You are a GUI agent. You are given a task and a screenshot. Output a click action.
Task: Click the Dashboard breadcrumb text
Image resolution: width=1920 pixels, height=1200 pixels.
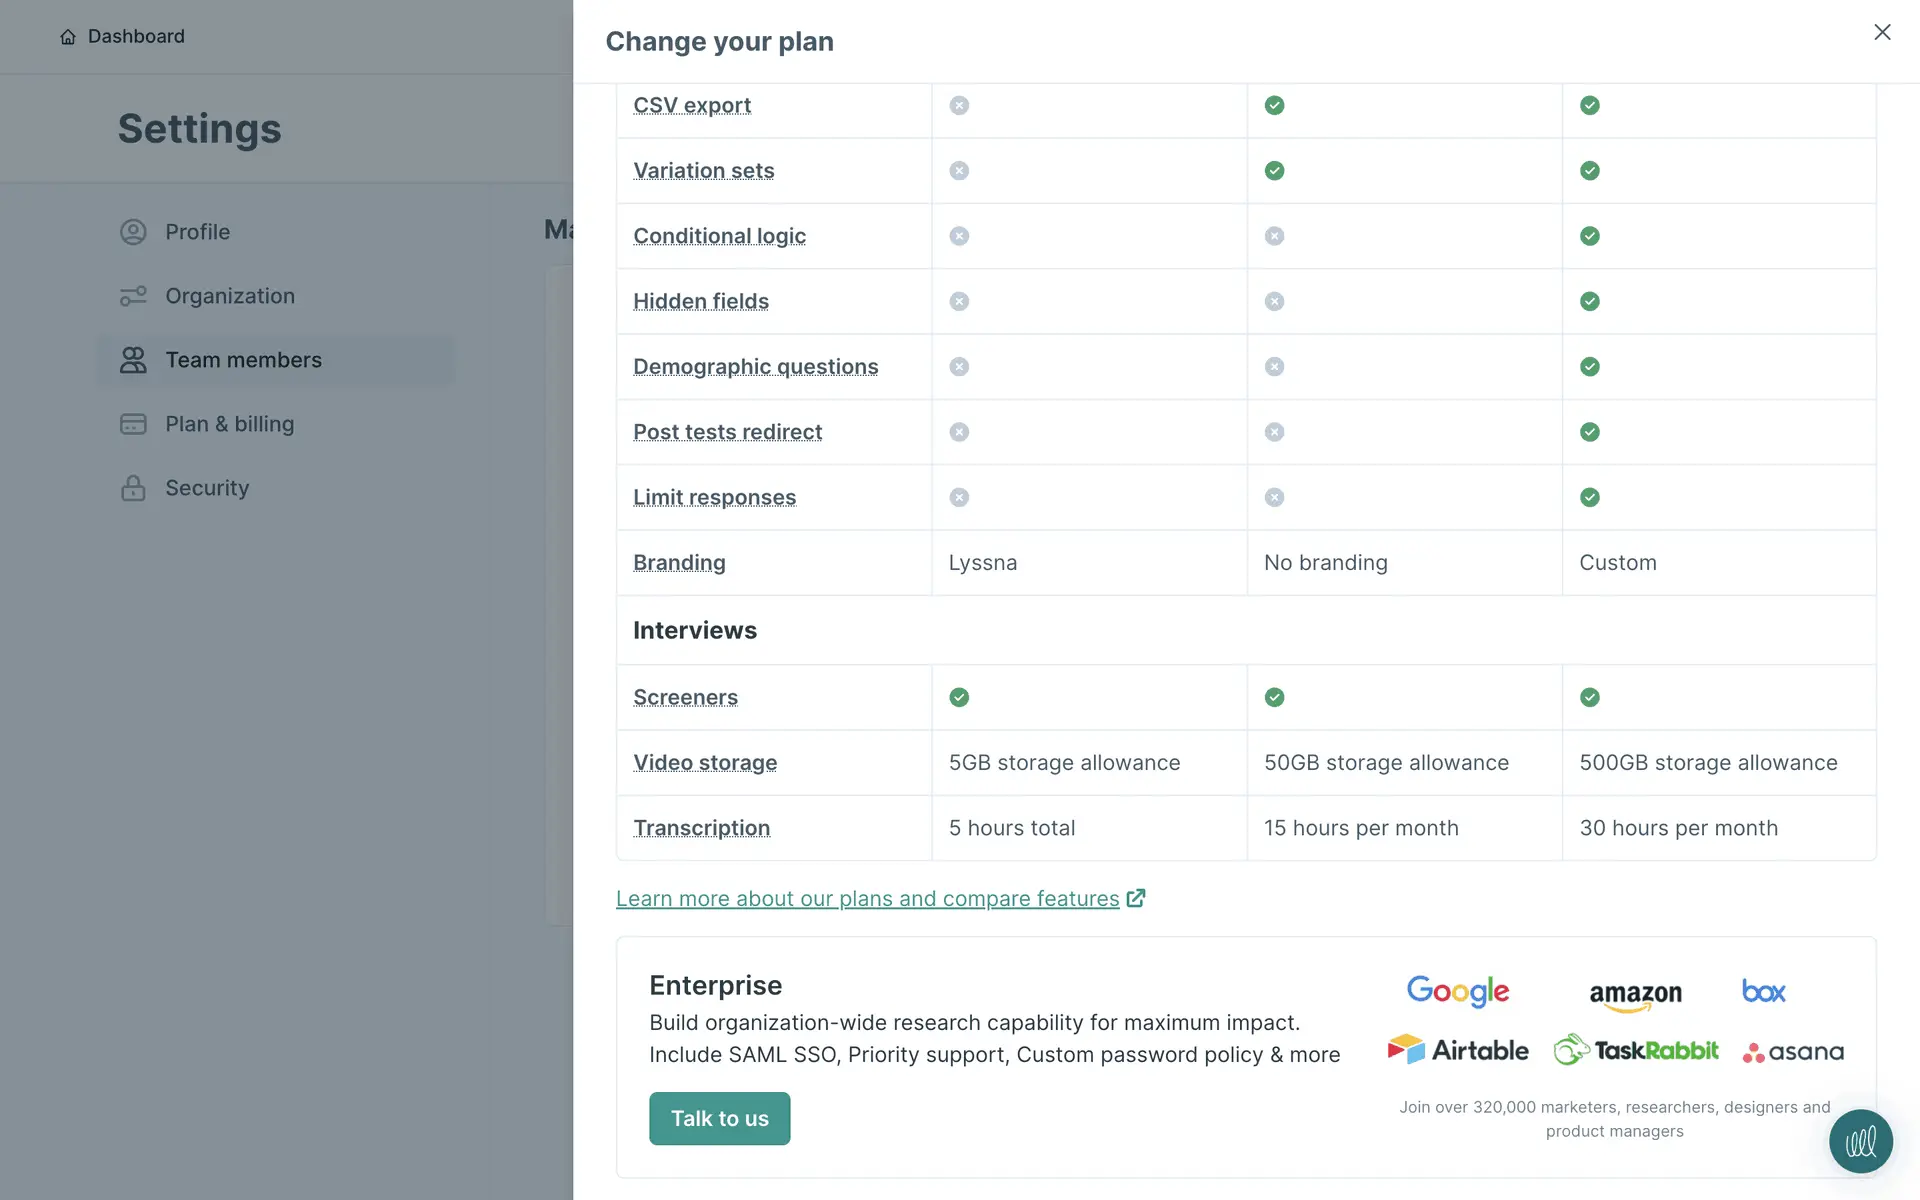point(136,36)
